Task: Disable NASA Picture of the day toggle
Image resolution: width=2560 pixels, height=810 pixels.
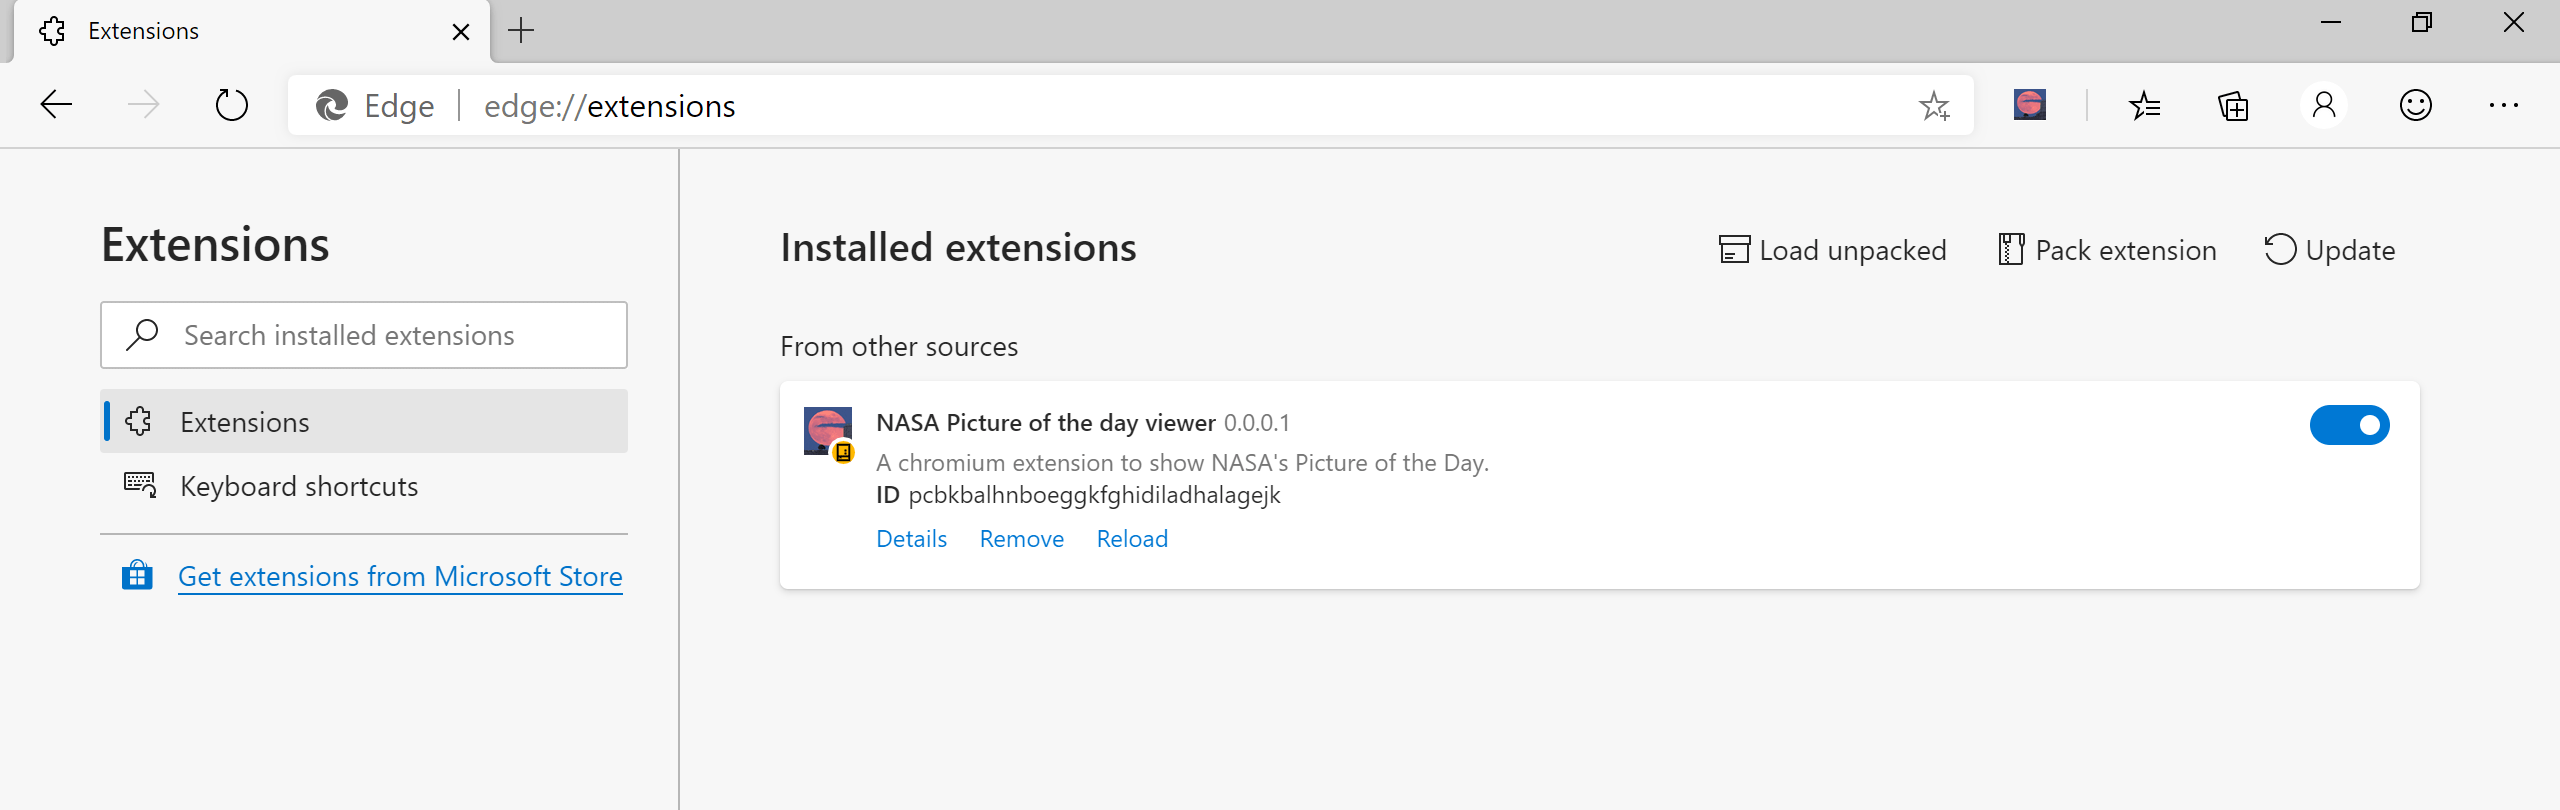Action: 2349,425
